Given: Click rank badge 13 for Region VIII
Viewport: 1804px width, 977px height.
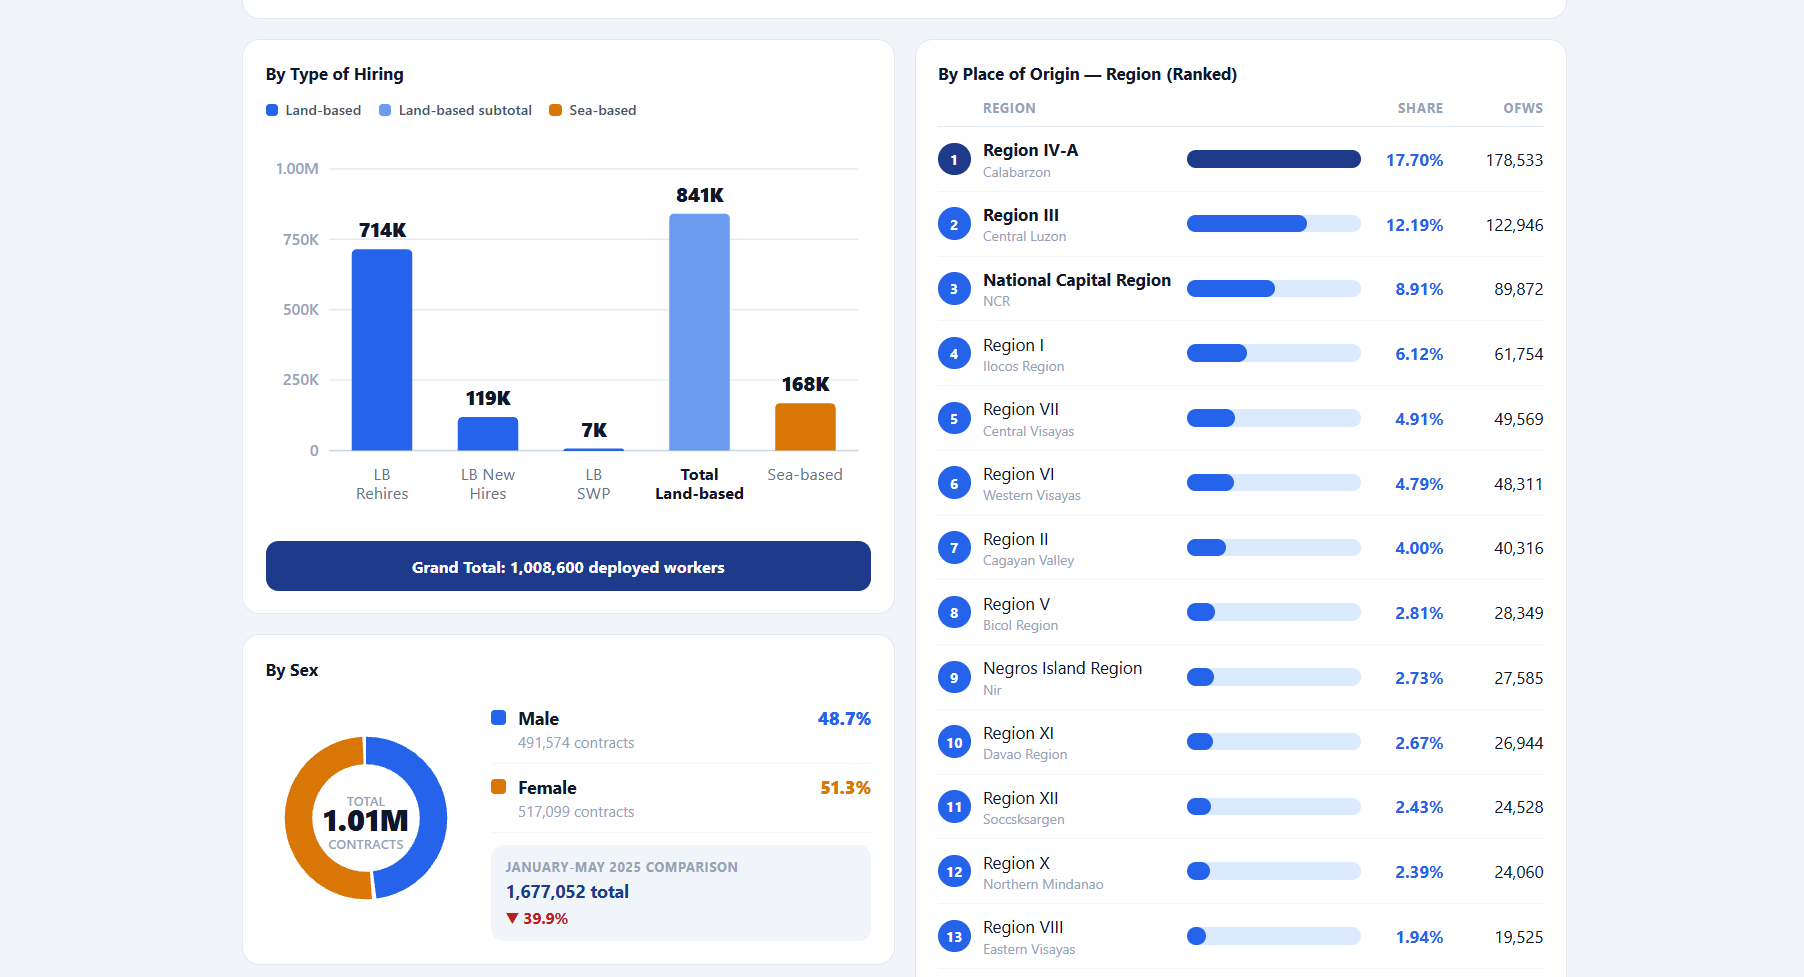Looking at the screenshot, I should pos(954,937).
